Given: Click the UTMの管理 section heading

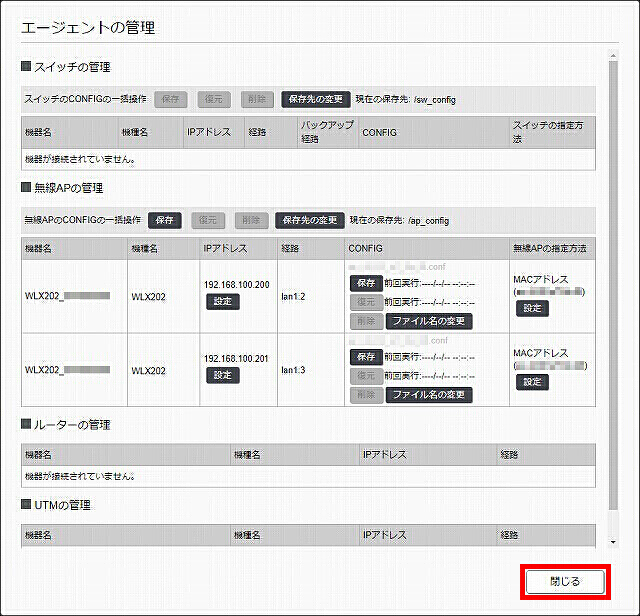Looking at the screenshot, I should point(62,505).
